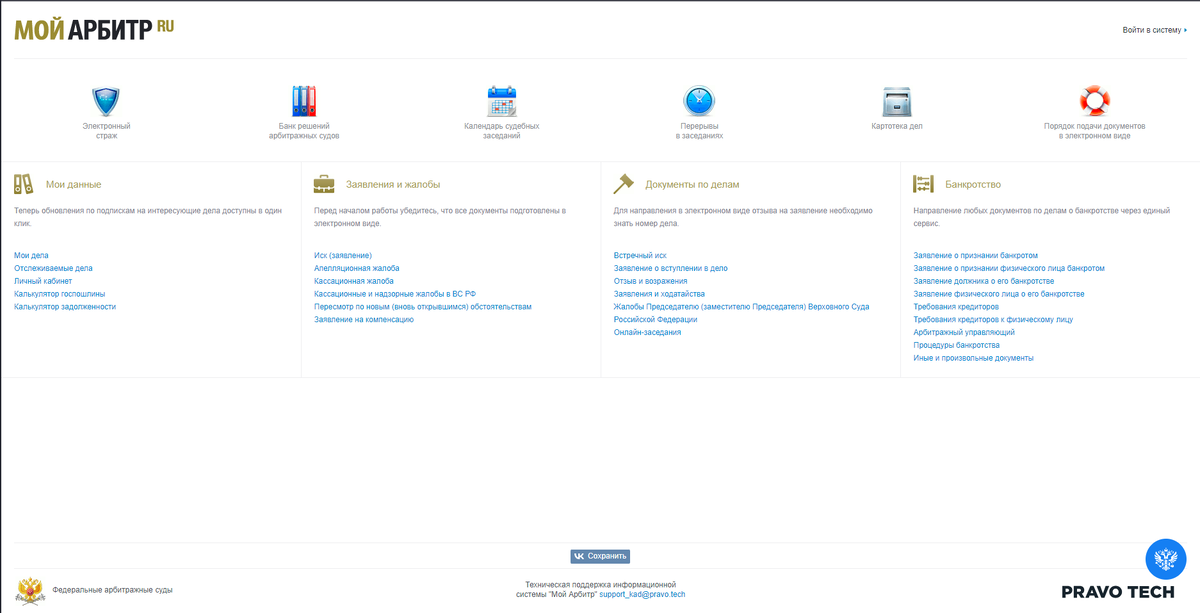Click the Порядок подачи документов label
This screenshot has width=1200, height=613.
[x=1094, y=130]
